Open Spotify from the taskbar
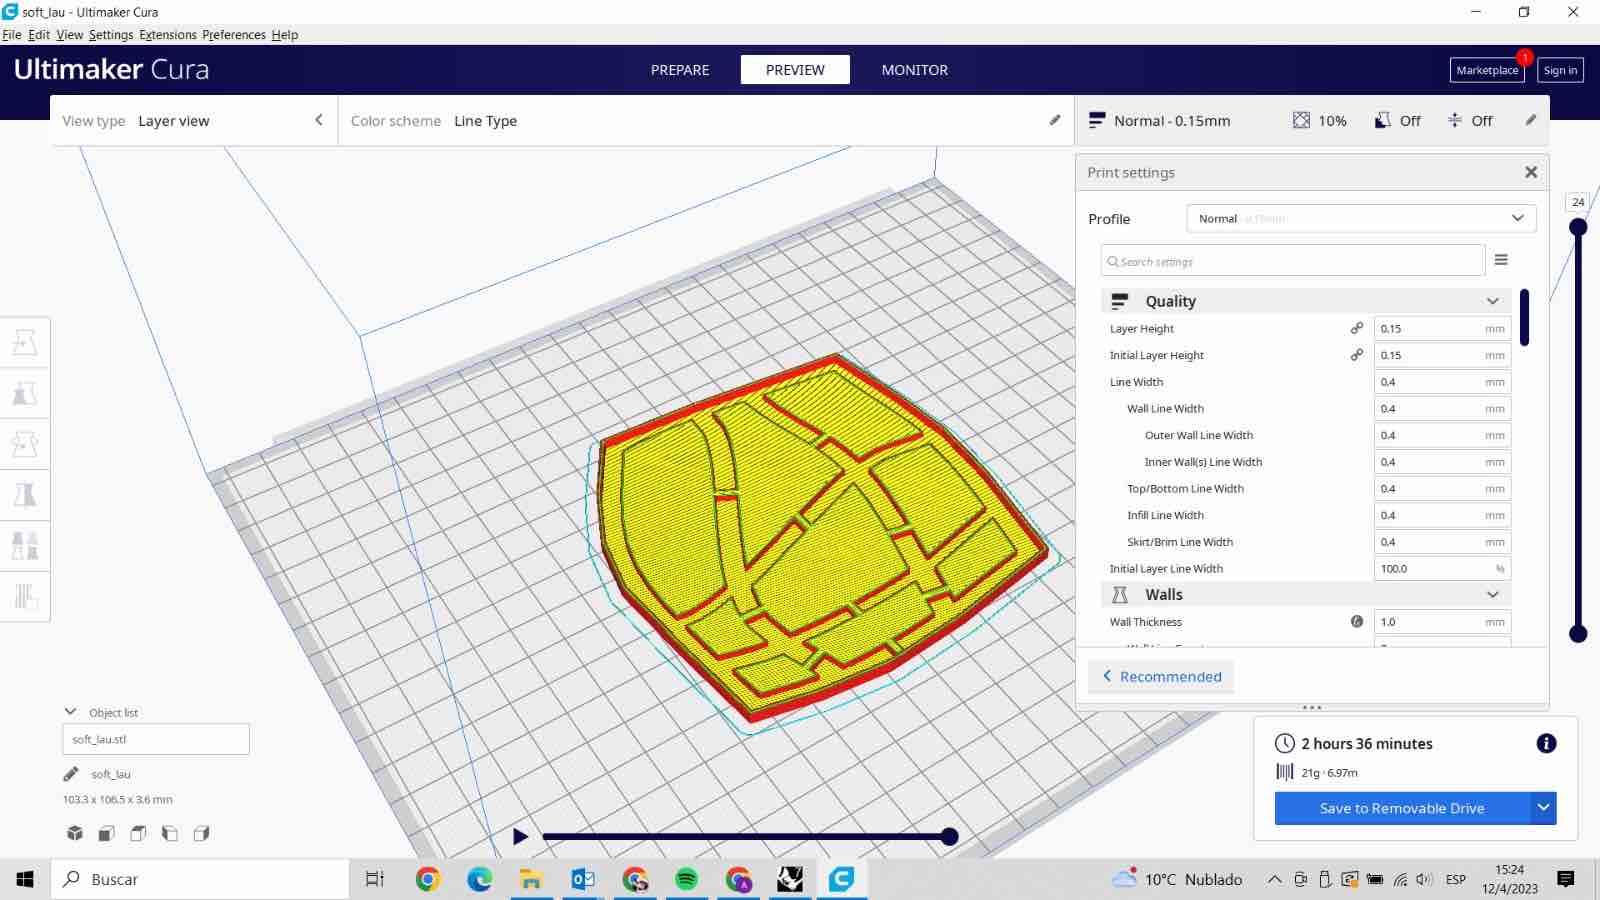The height and width of the screenshot is (900, 1600). (686, 879)
